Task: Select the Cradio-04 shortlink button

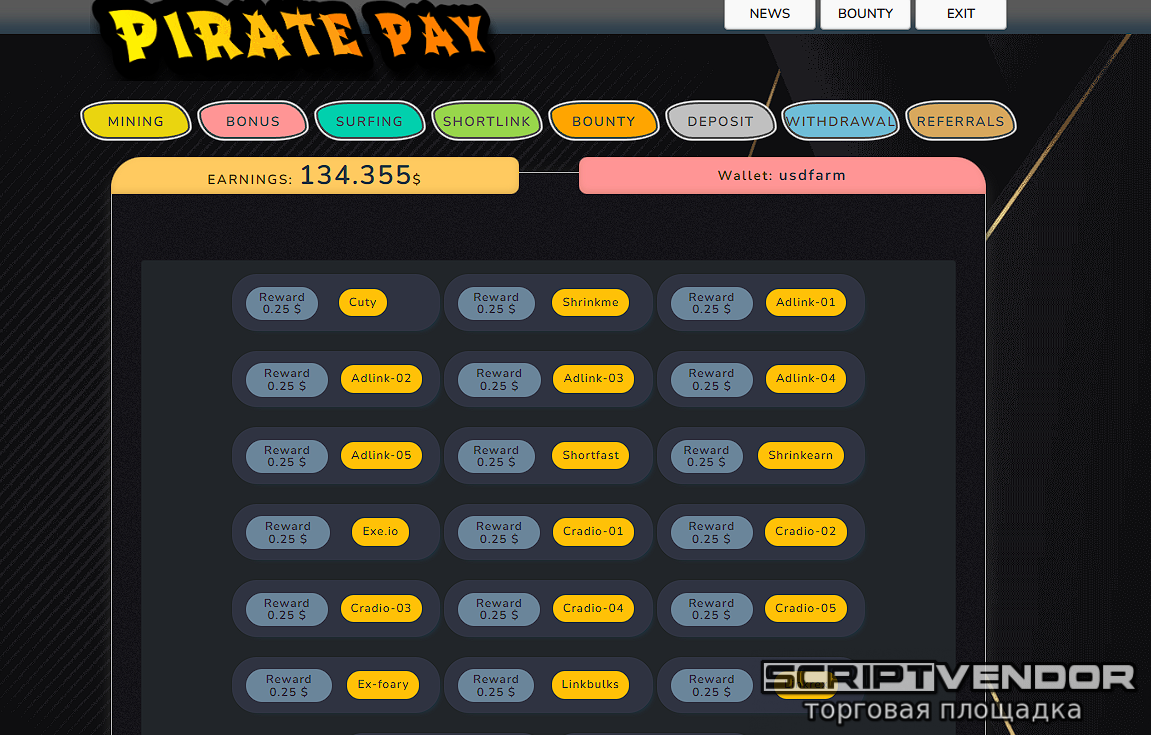Action: 593,608
